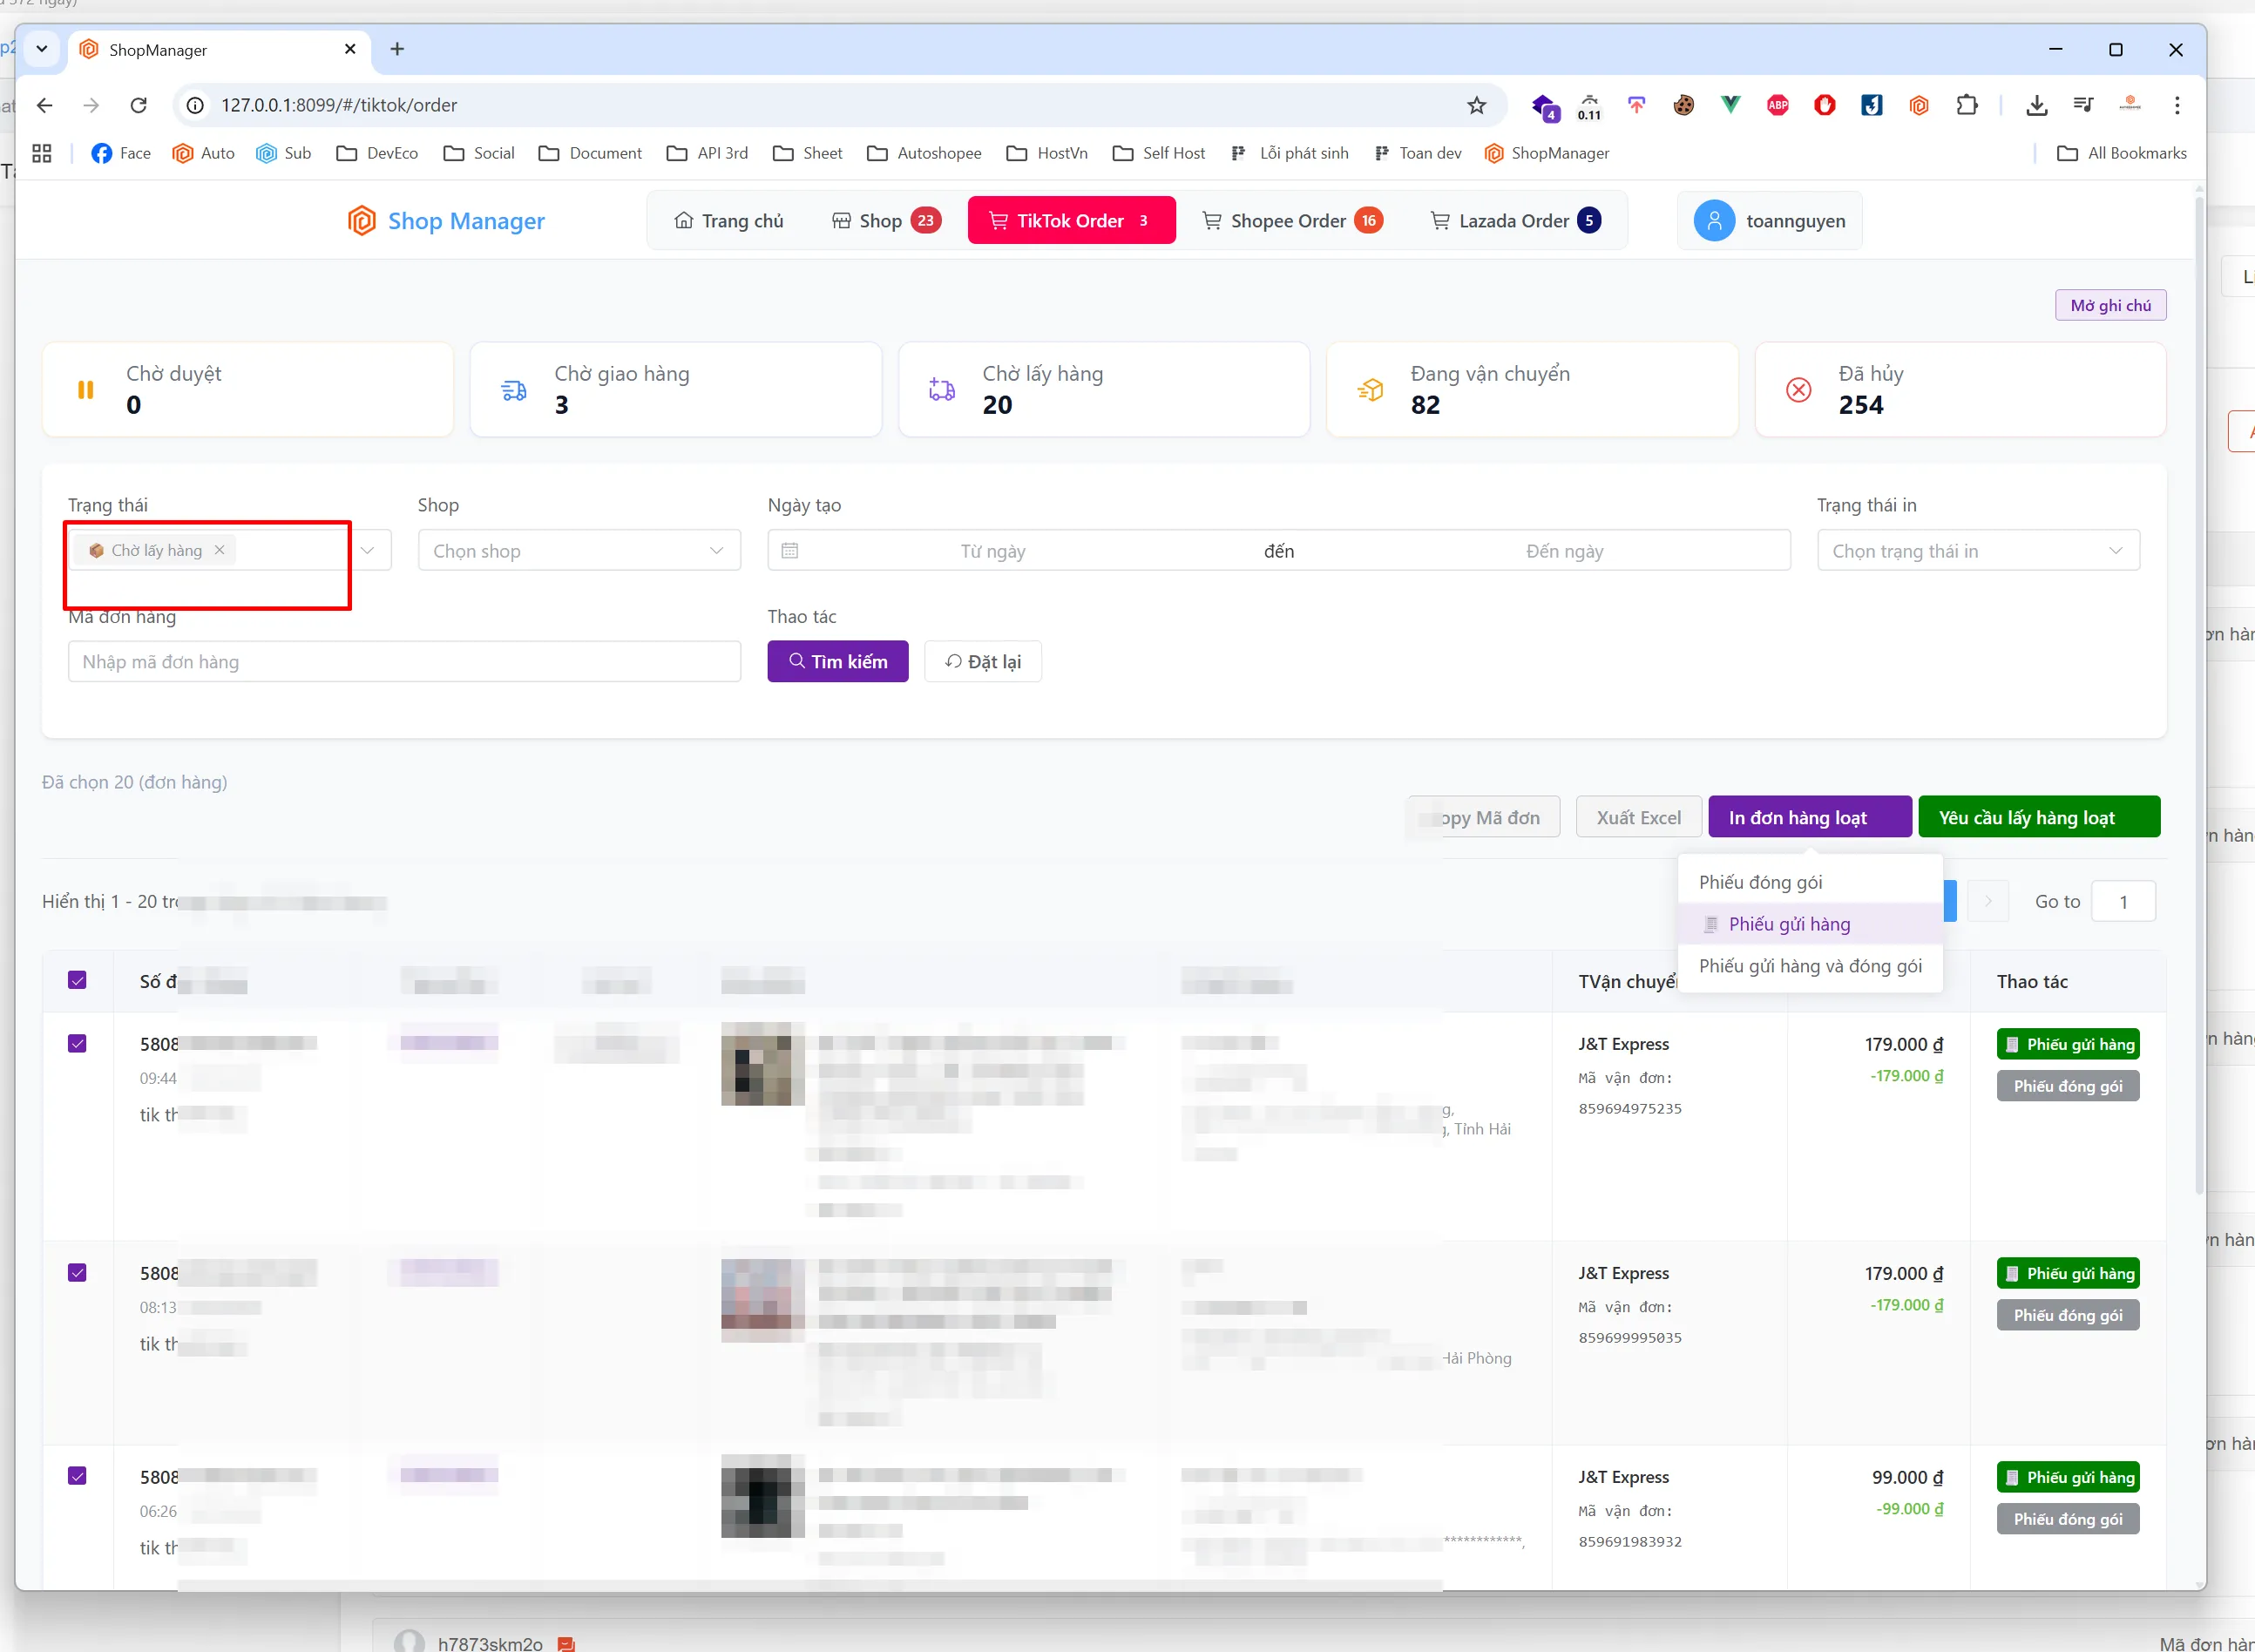Click the Xuất Excel button
Viewport: 2255px width, 1652px height.
pyautogui.click(x=1638, y=817)
